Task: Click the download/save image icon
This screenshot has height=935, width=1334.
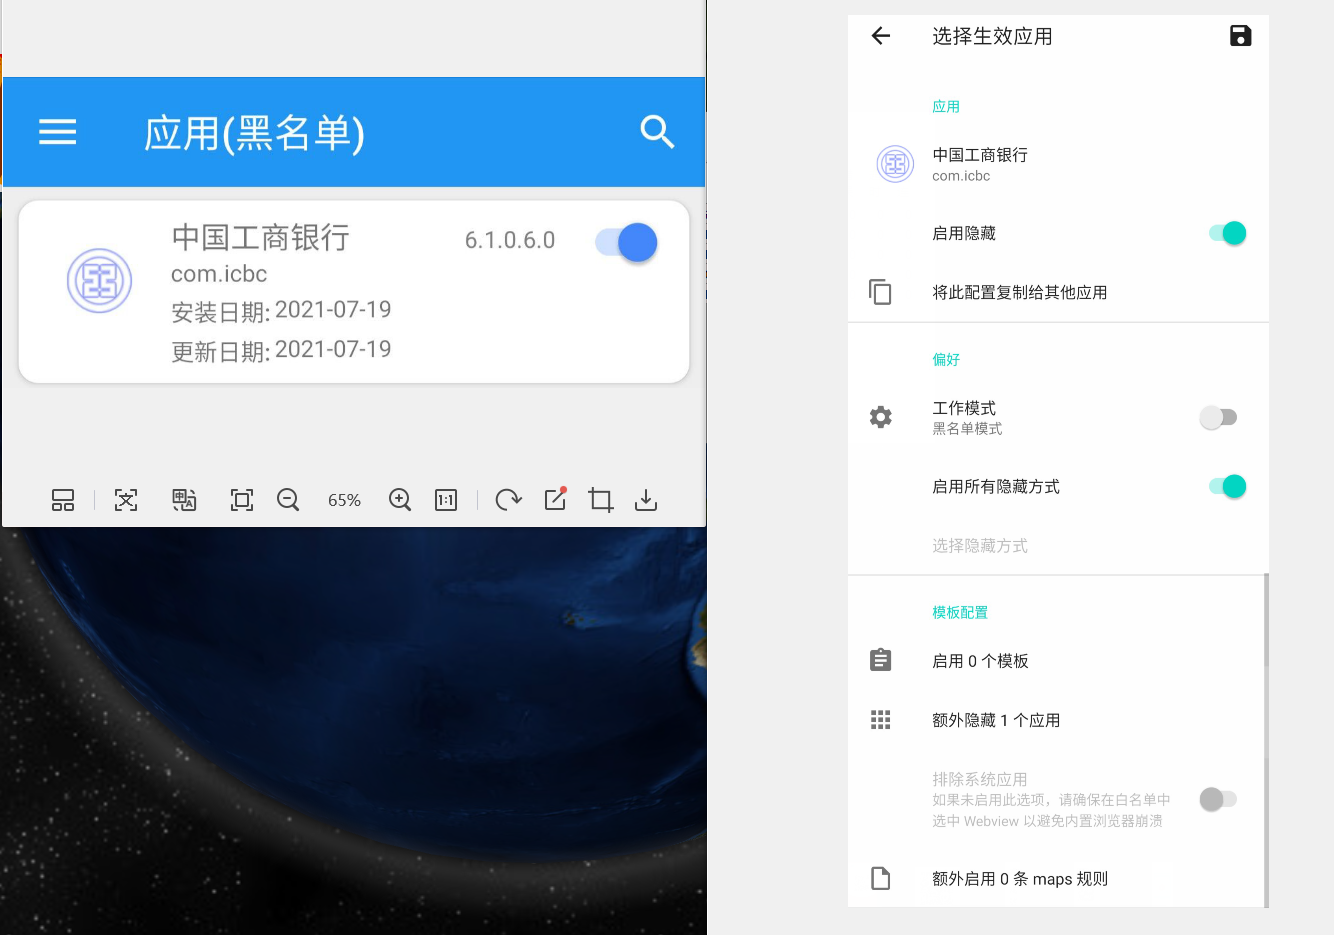Action: pos(646,500)
